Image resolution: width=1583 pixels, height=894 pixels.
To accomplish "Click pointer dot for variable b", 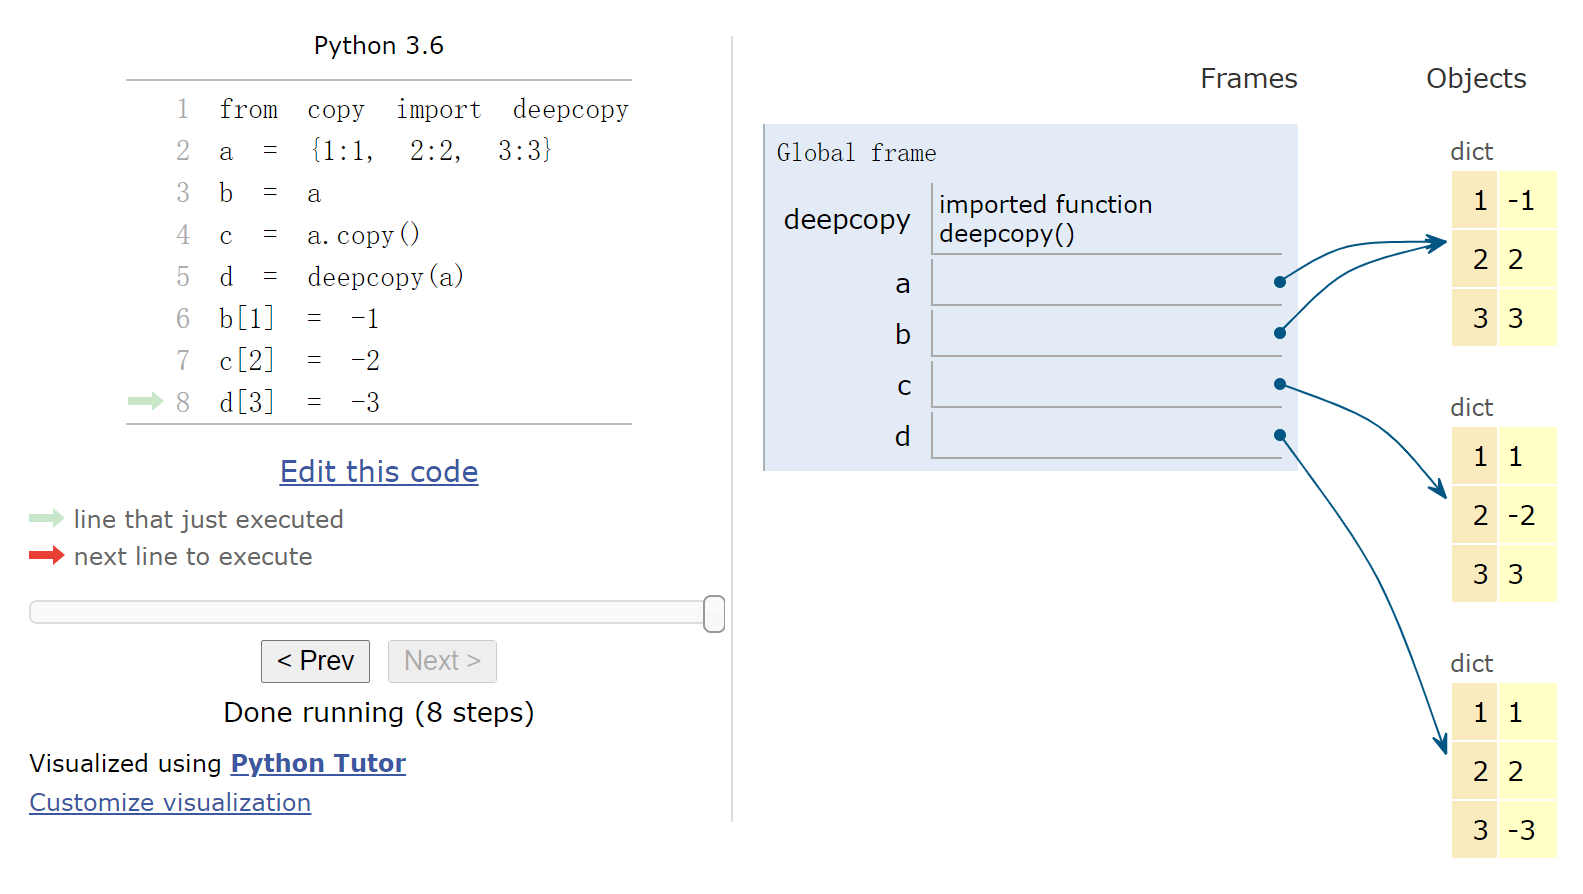I will click(1280, 333).
